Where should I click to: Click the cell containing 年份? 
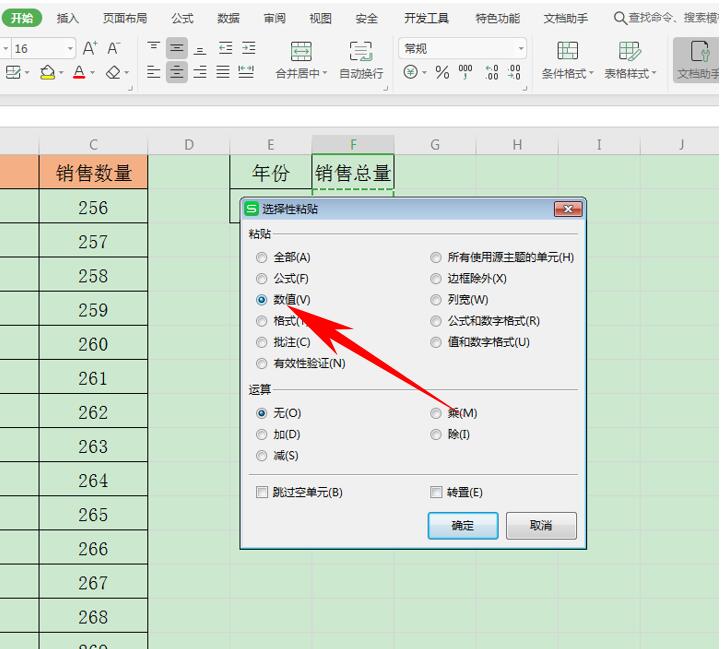(271, 172)
